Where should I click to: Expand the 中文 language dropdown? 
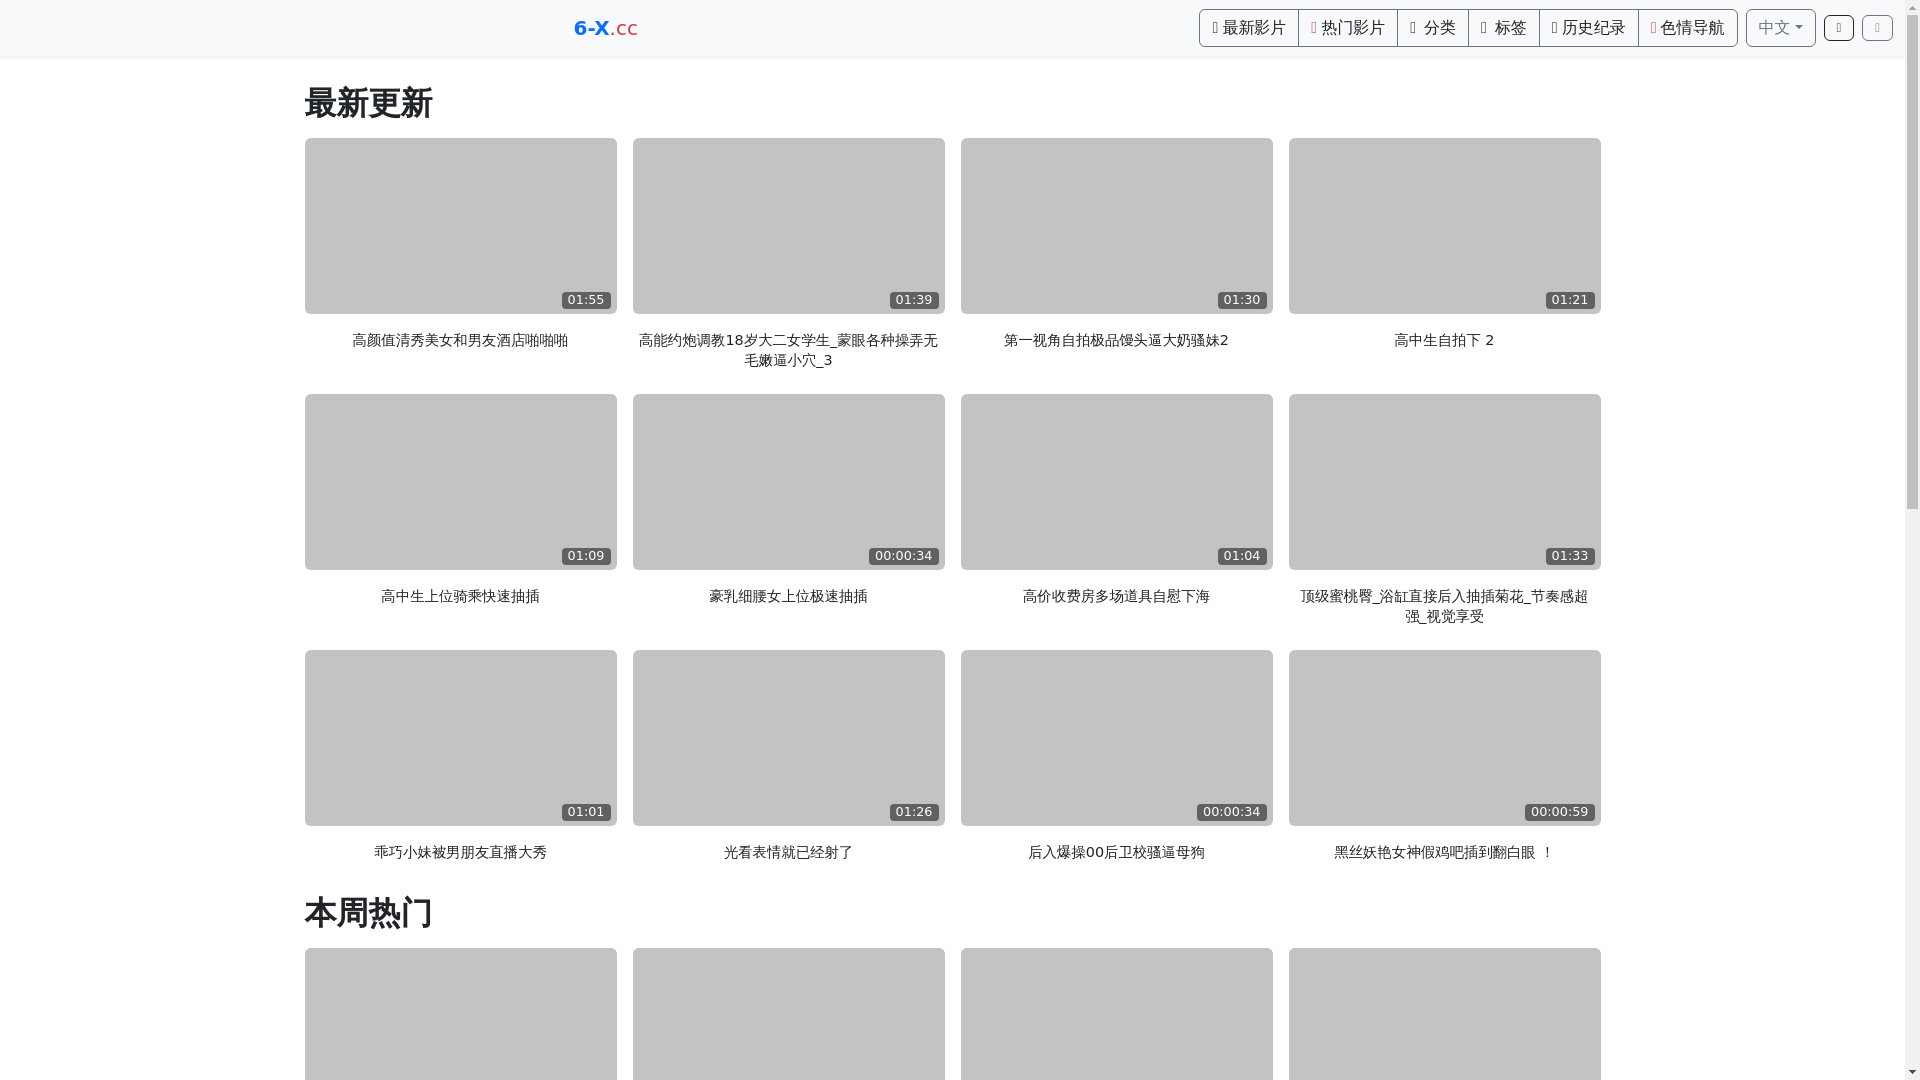(1780, 28)
